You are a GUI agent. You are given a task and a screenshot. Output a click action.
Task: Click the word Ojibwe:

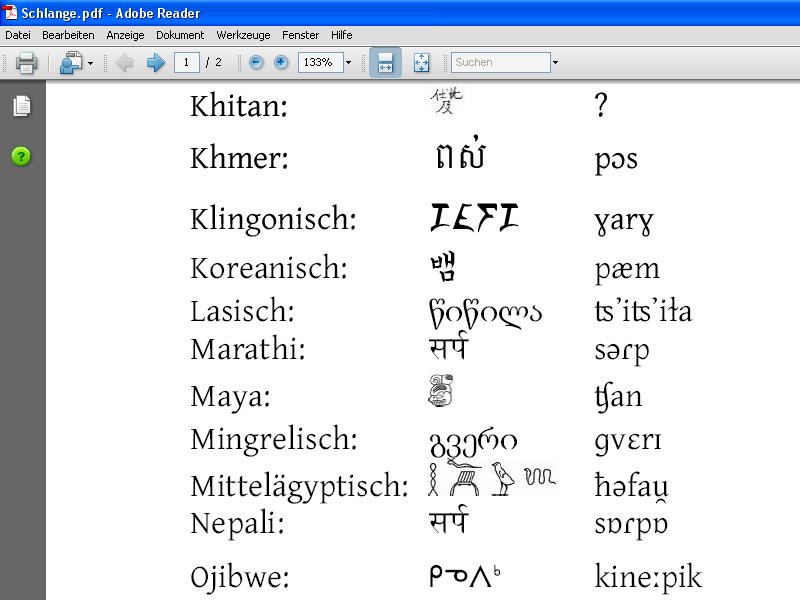(239, 579)
